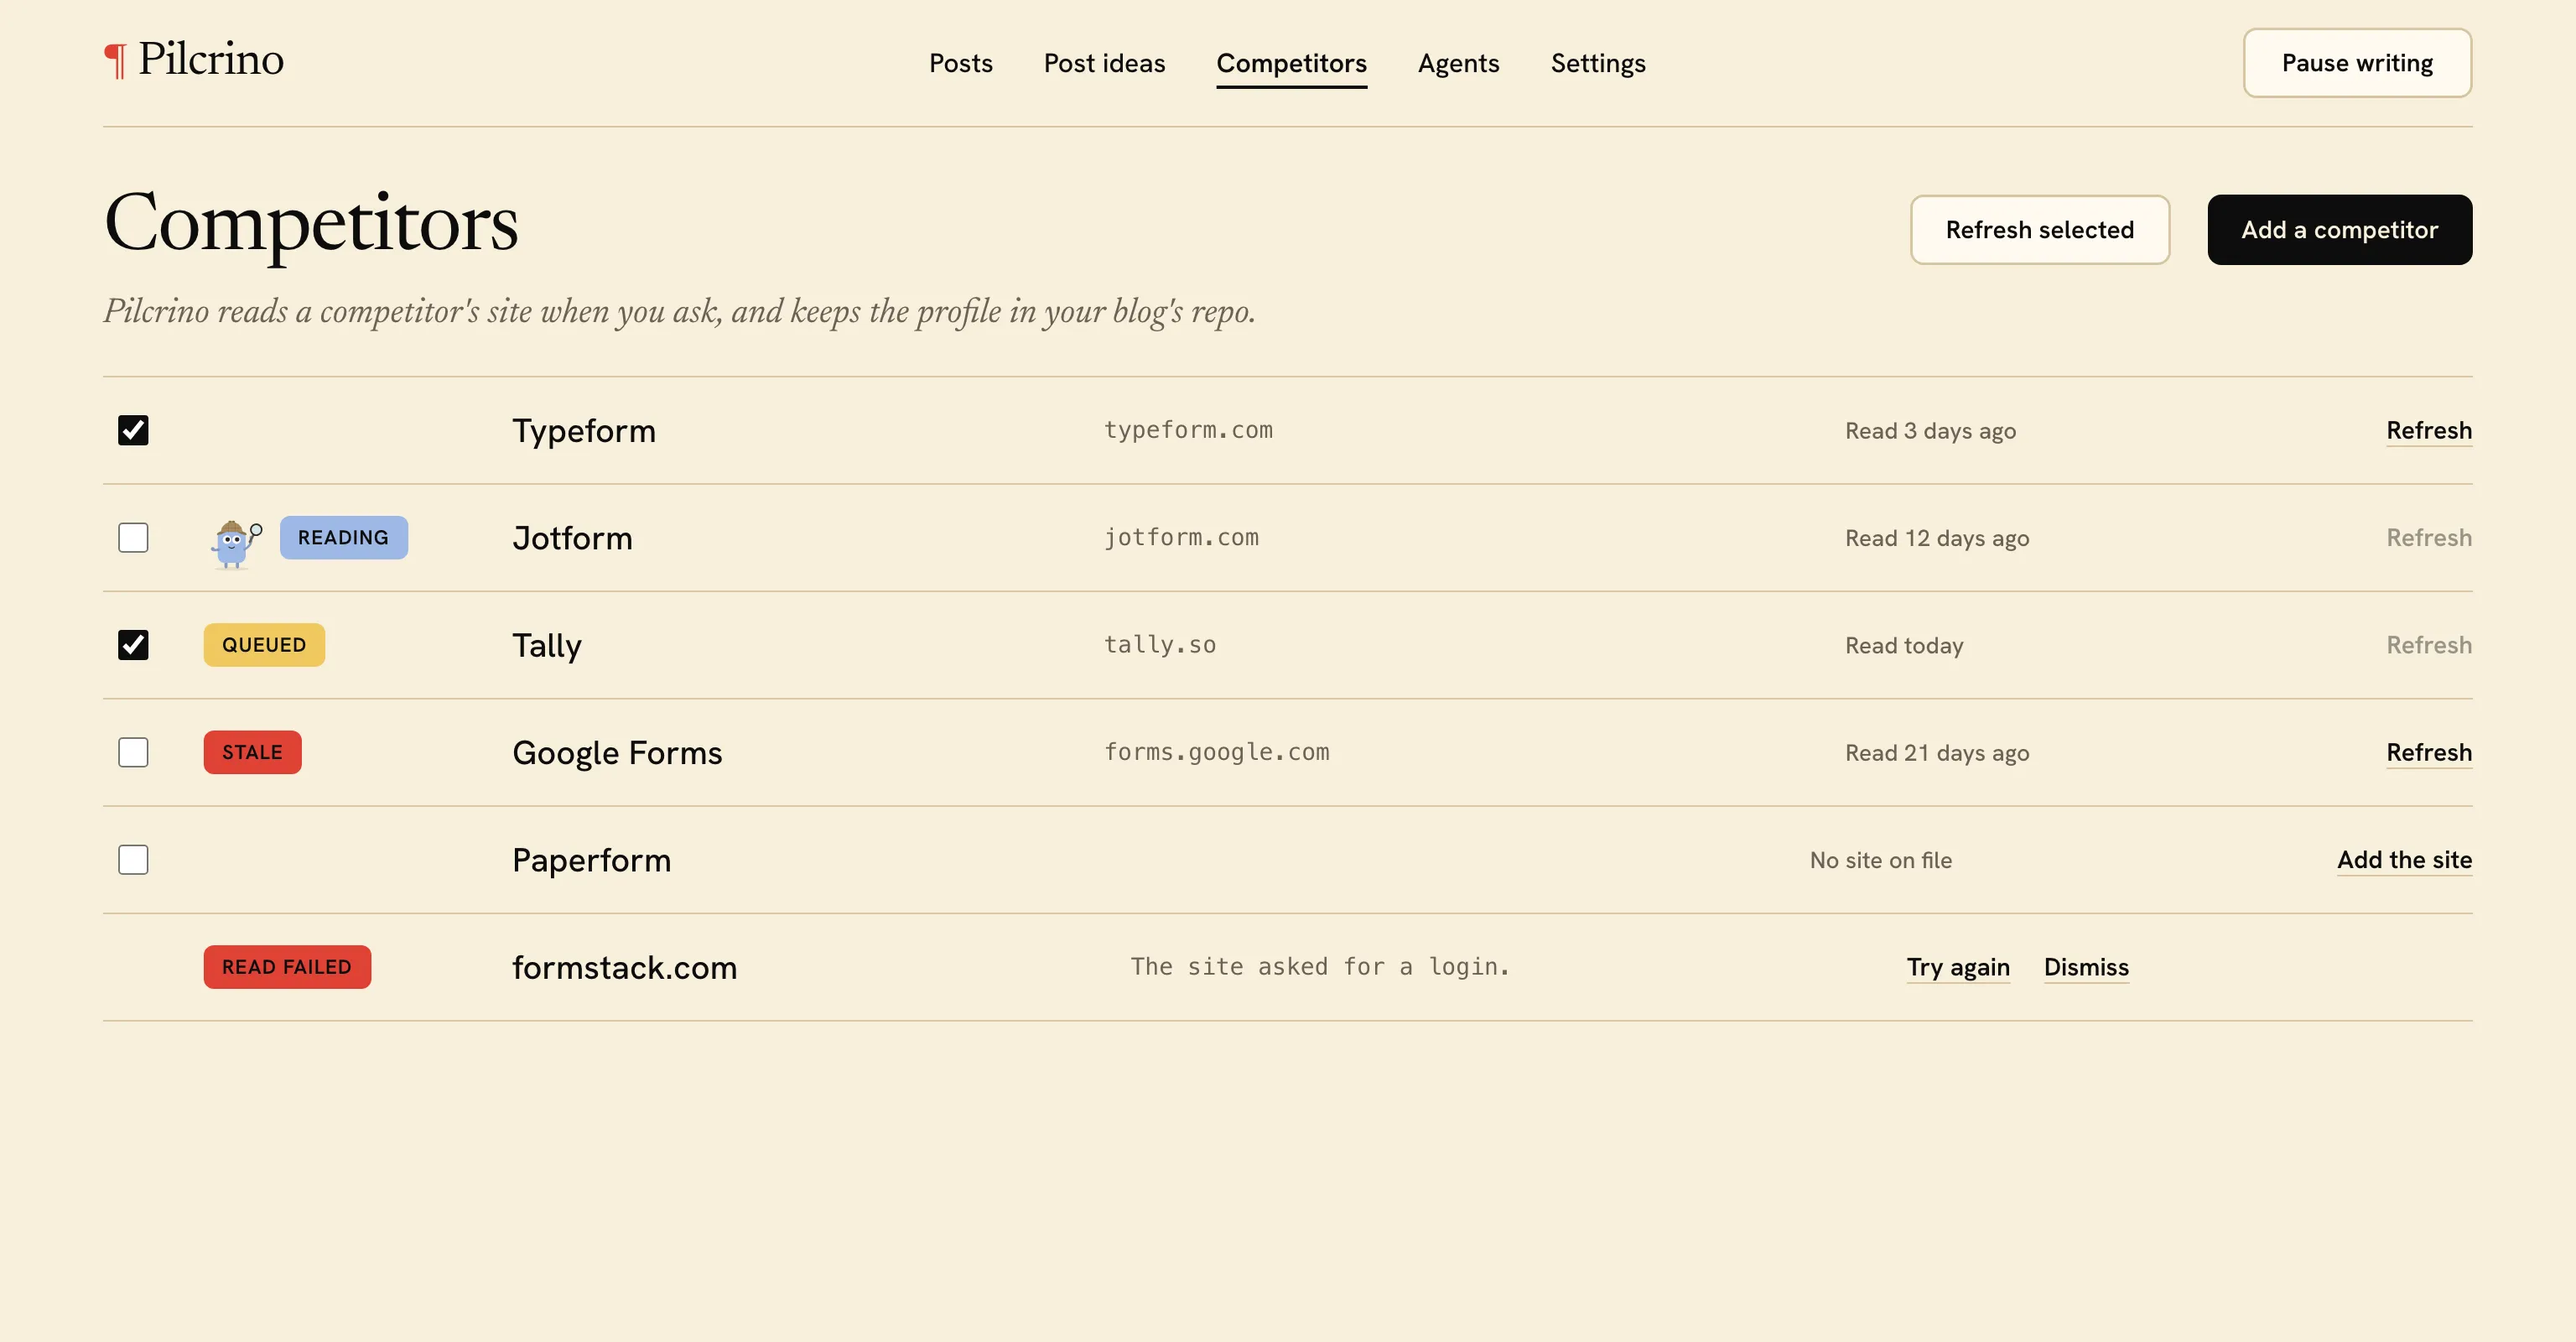Screen dimensions: 2576x1342
Task: Select the Google Forms checkbox
Action: click(x=133, y=752)
